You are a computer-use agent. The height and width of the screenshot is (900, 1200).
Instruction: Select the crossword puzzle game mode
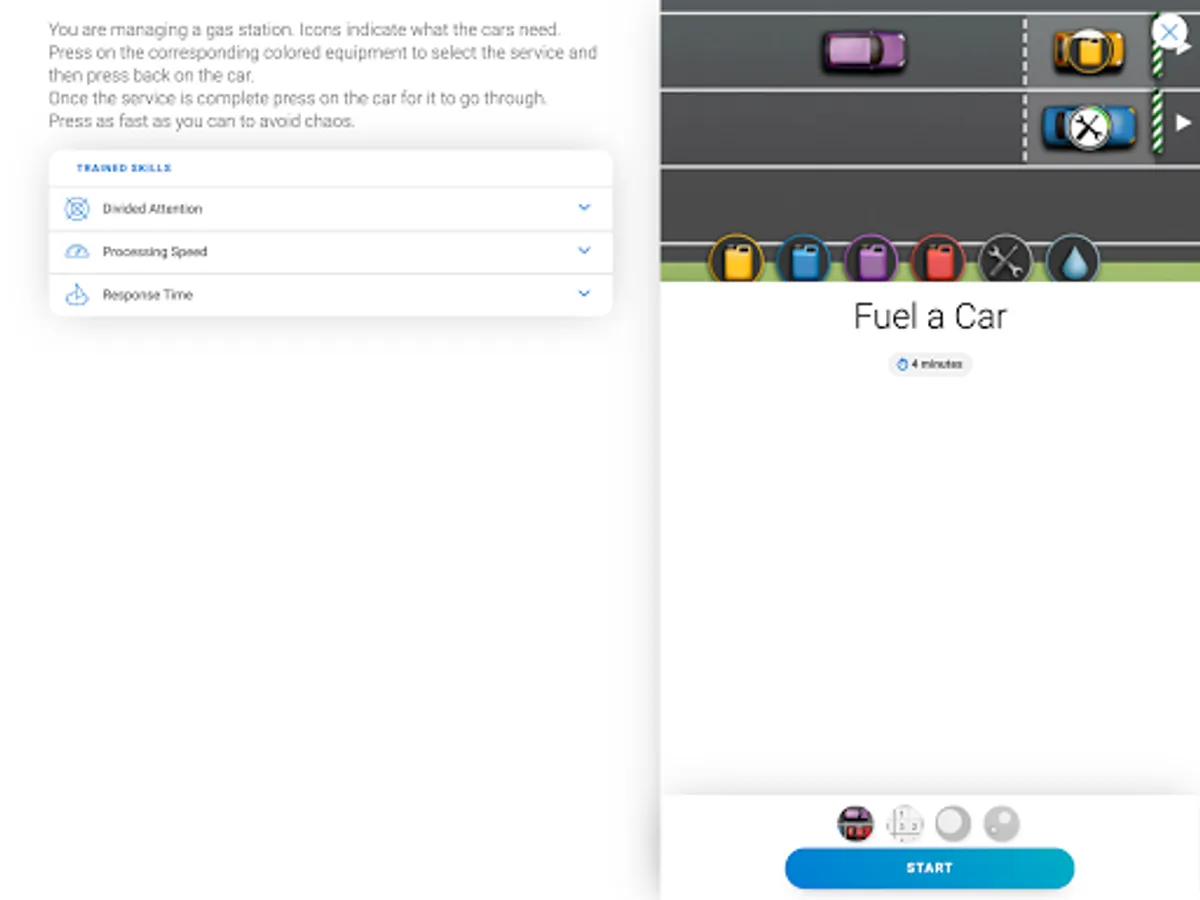[x=904, y=823]
